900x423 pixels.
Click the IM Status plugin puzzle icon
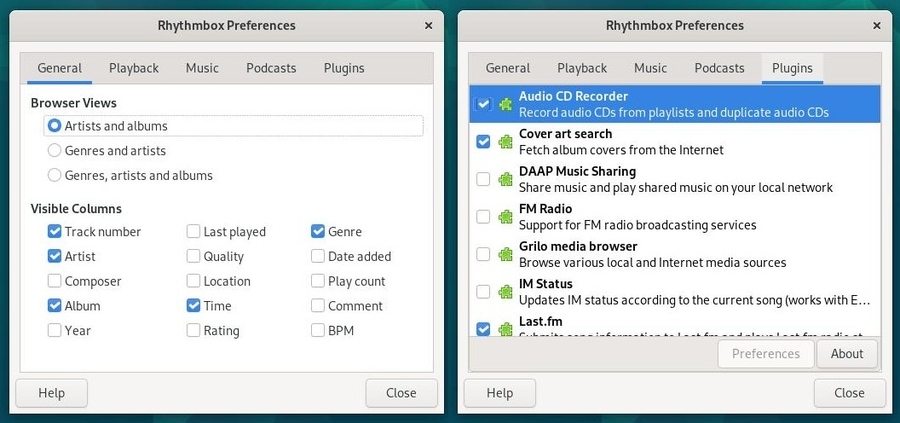505,292
